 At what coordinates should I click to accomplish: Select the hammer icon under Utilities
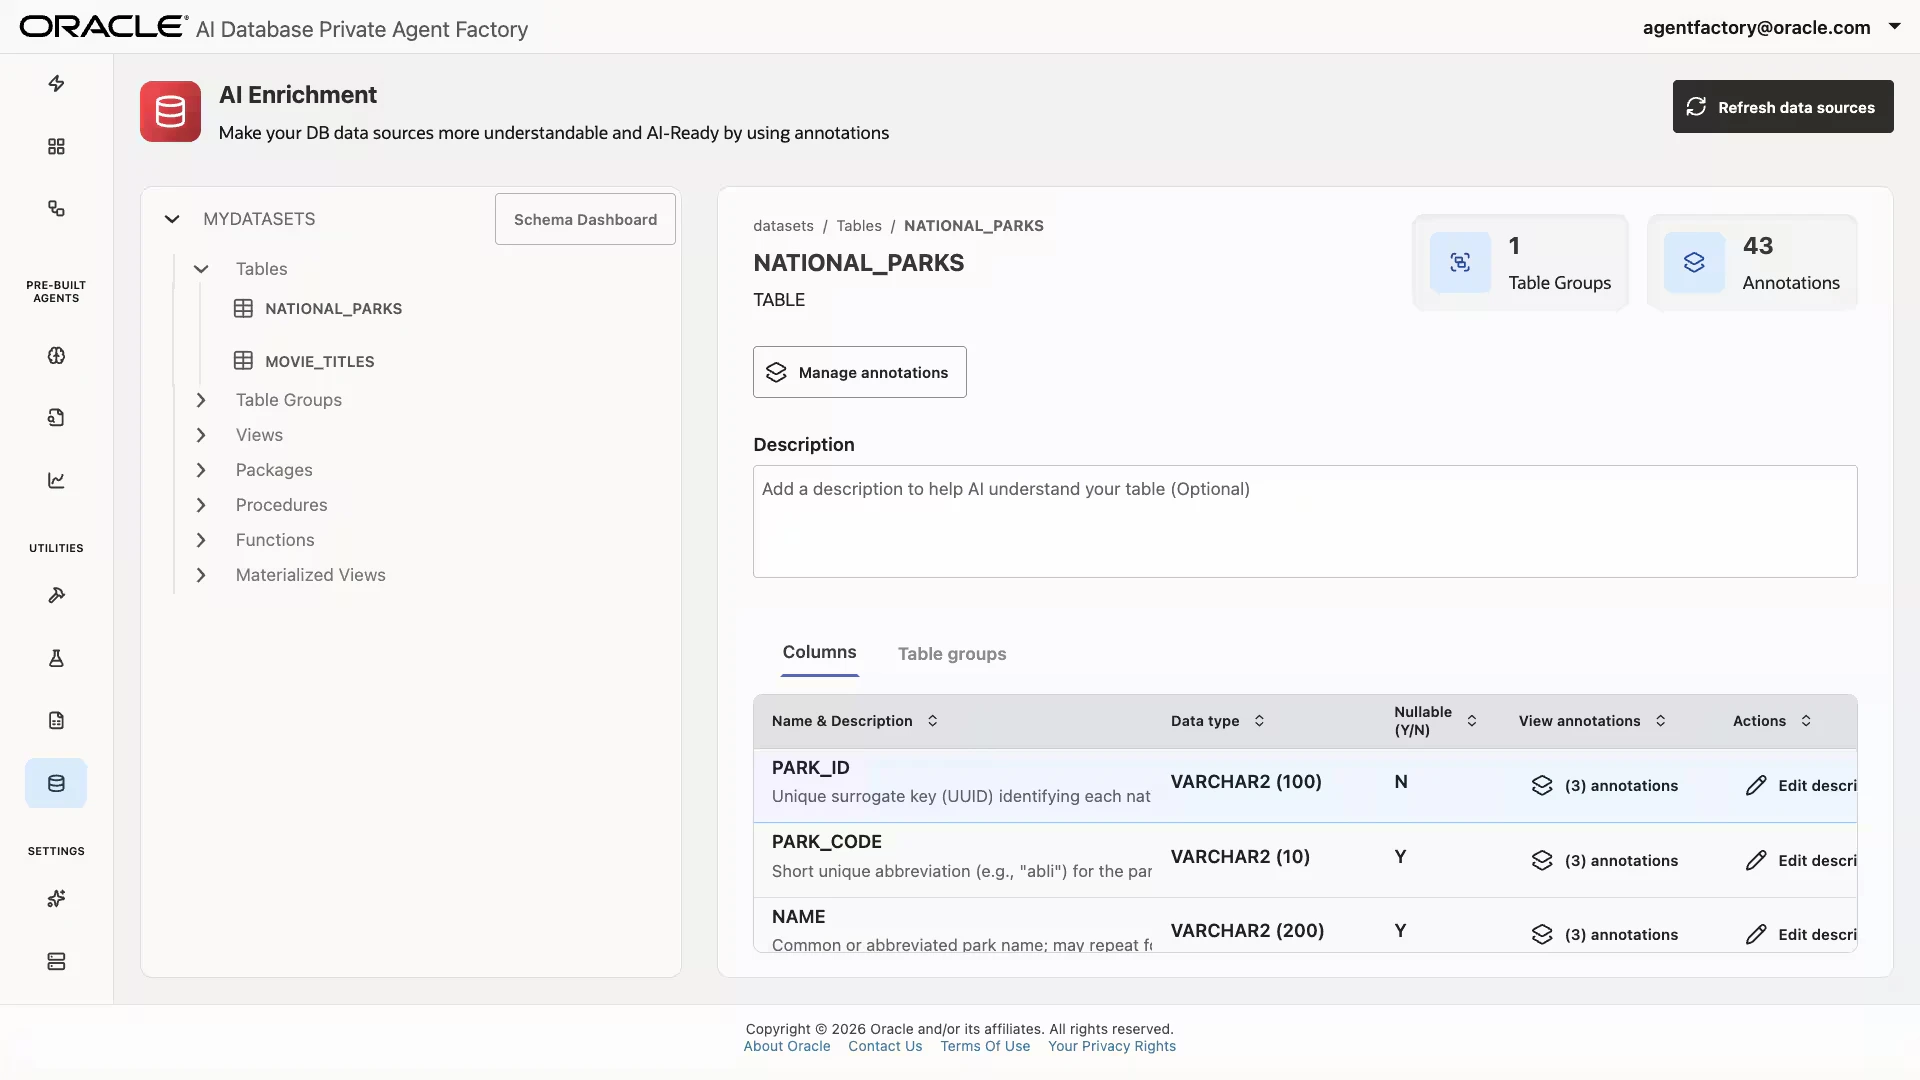tap(56, 596)
